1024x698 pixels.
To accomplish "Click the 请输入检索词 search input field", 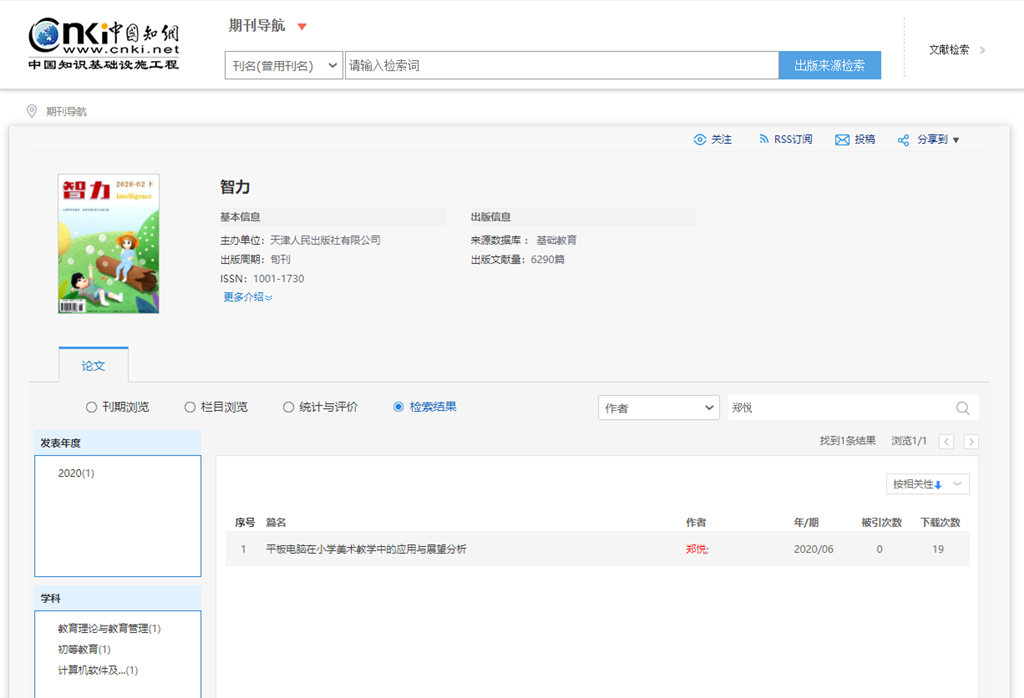I will tap(560, 66).
